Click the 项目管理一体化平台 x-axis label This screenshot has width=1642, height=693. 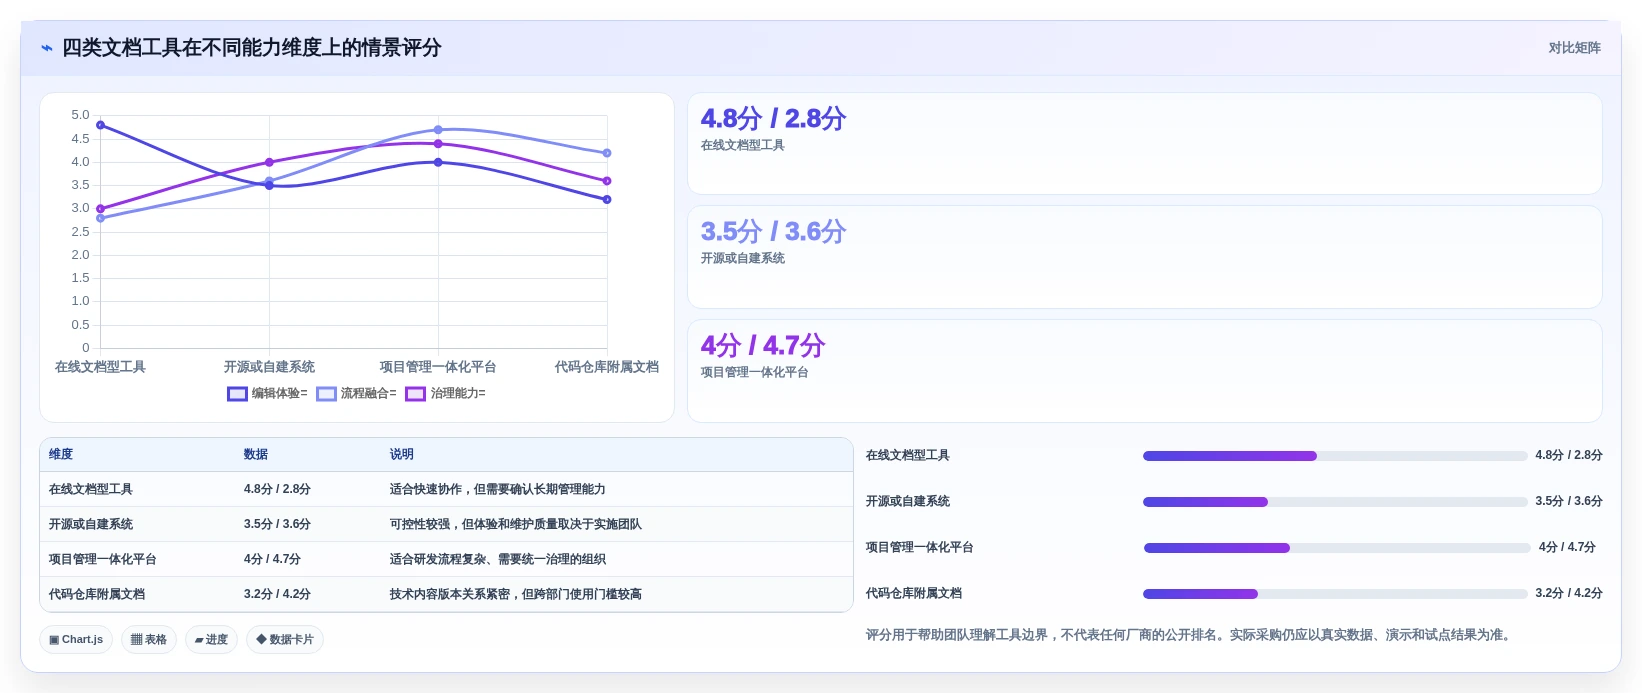[x=438, y=367]
